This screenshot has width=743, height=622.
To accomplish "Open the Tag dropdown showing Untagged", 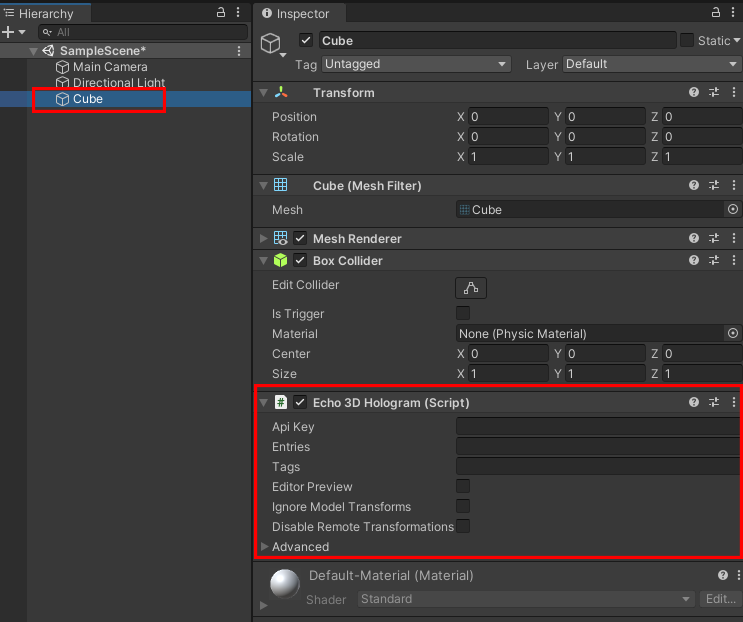I will 416,64.
